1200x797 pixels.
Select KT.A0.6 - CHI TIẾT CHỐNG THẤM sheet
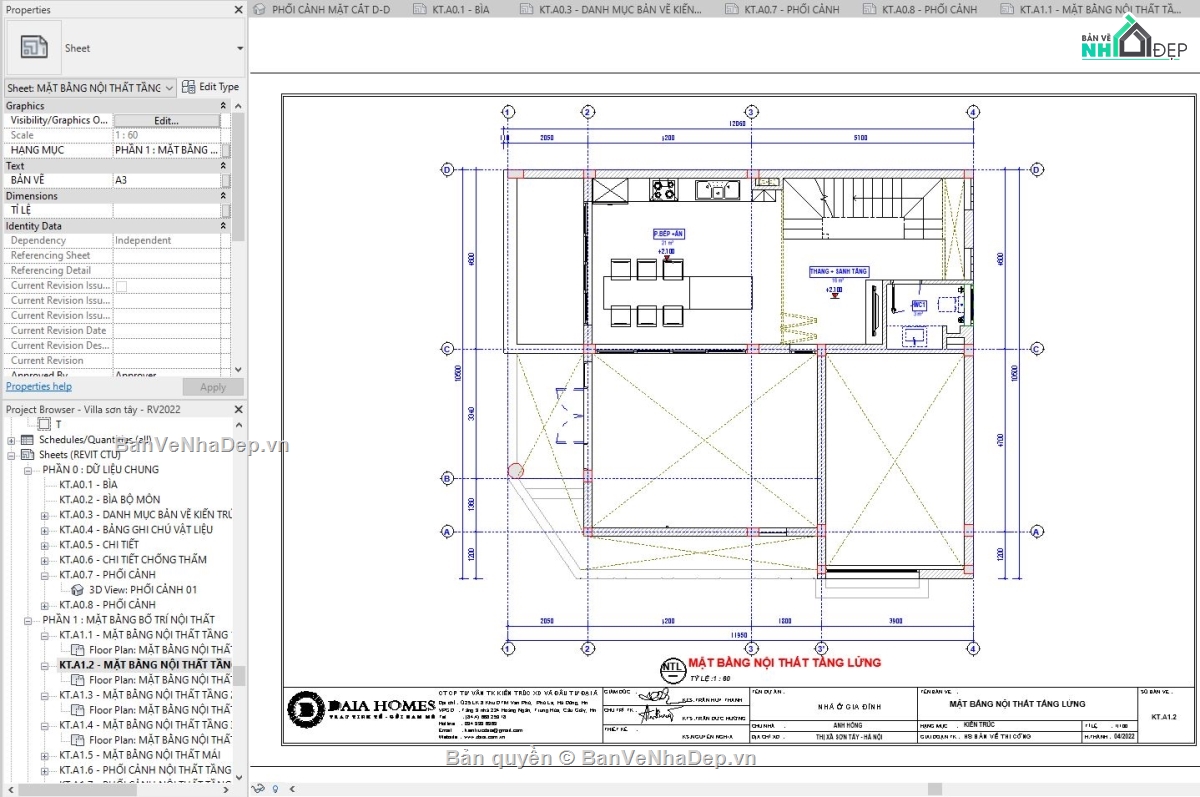[x=133, y=560]
